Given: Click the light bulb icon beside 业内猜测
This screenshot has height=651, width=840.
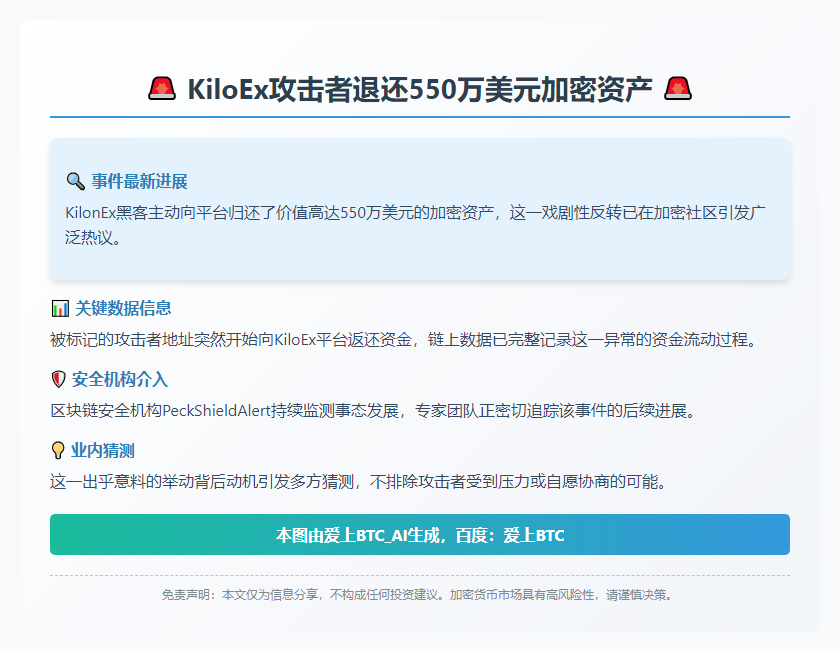Looking at the screenshot, I should tap(58, 451).
